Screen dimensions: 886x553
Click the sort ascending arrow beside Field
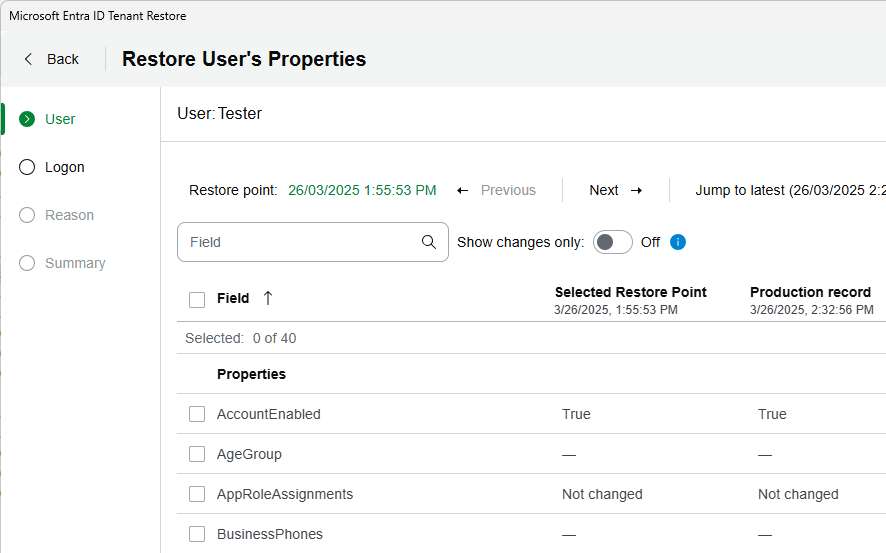coord(268,298)
